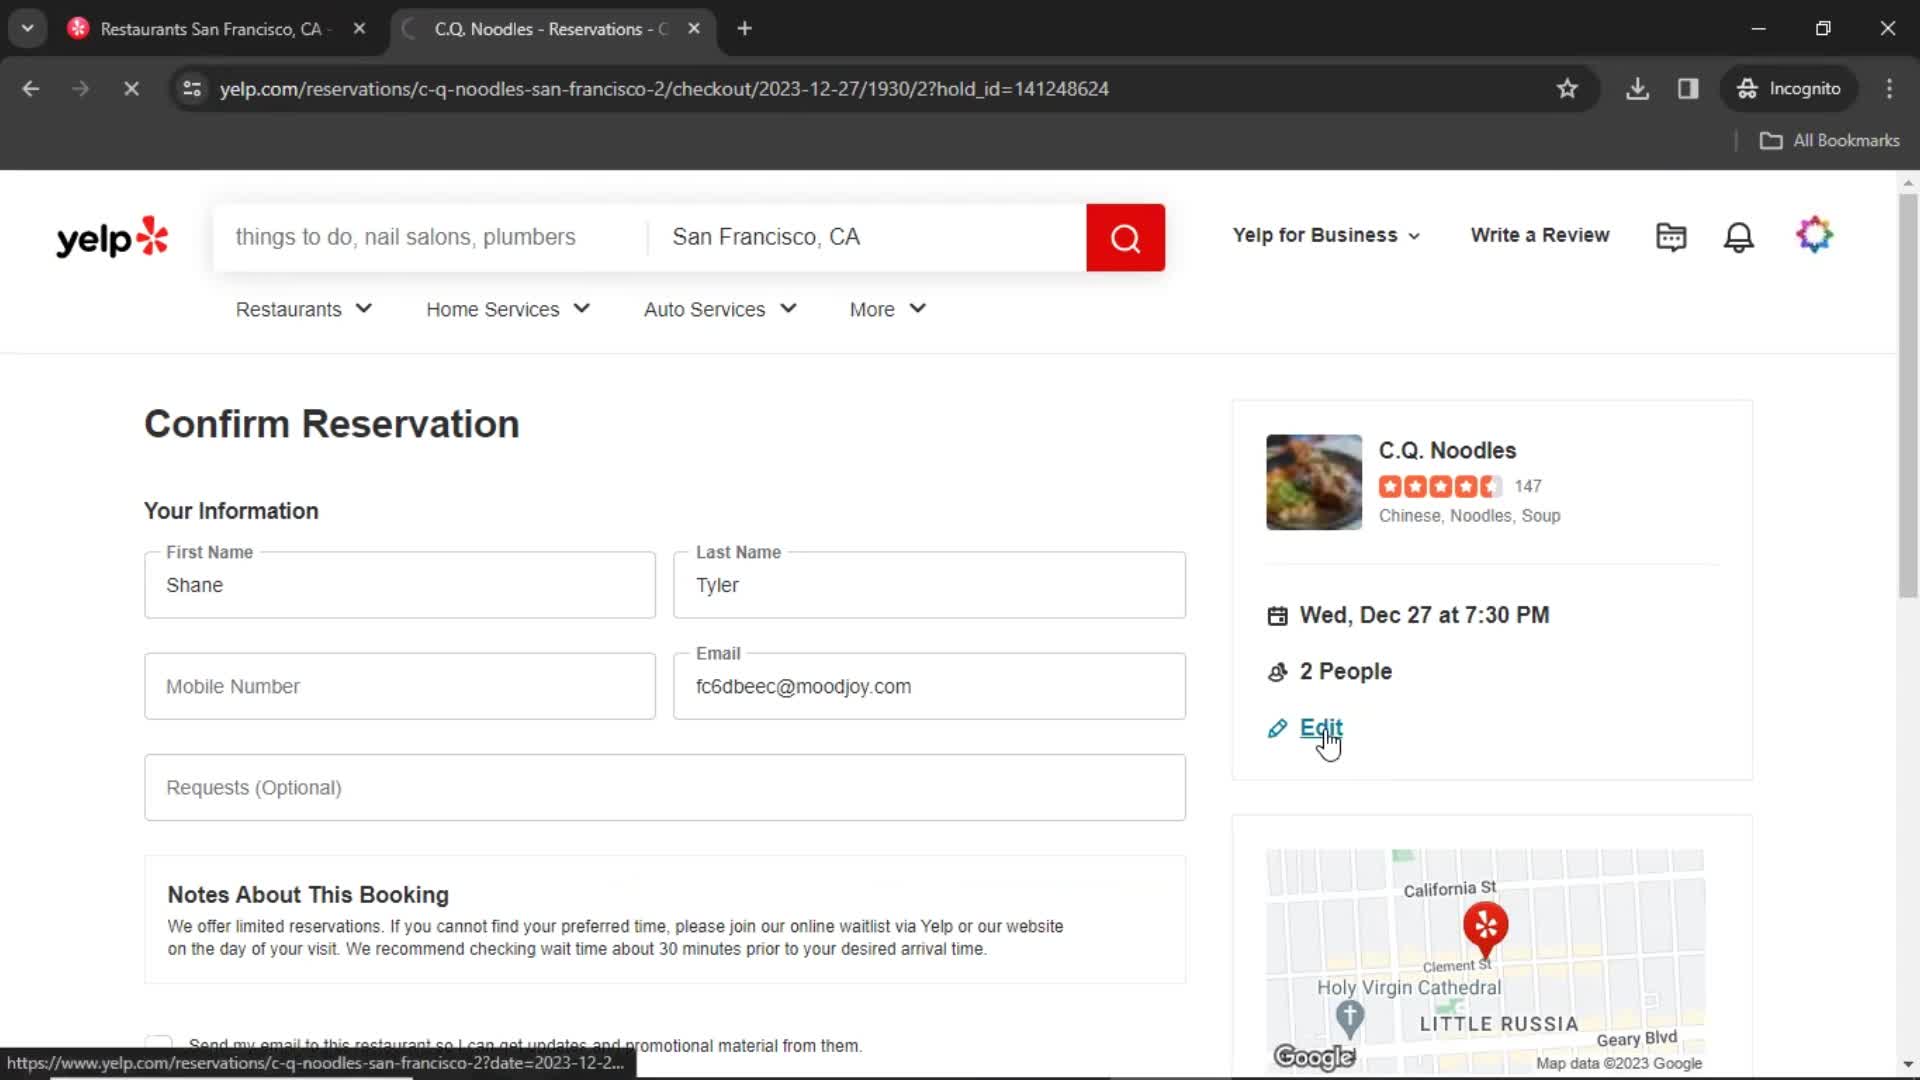Click the Yelp map pin marker
Viewport: 1920px width, 1080px height.
pyautogui.click(x=1486, y=928)
